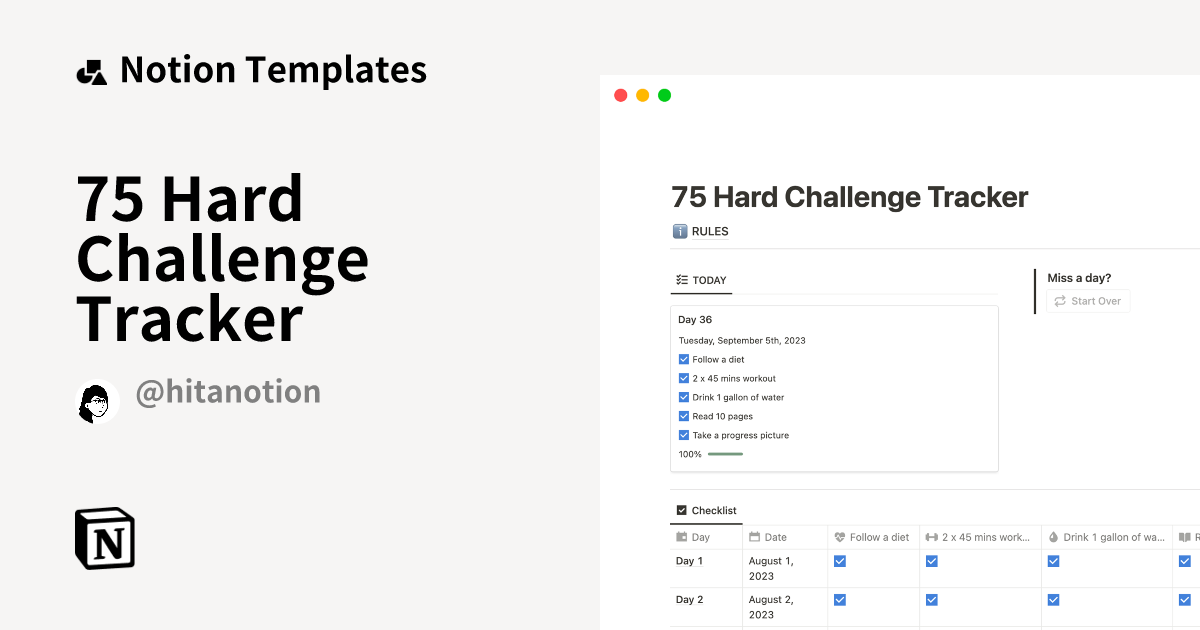Toggle Drink 1 gallon of water checkbox
The height and width of the screenshot is (630, 1200).
pos(684,398)
